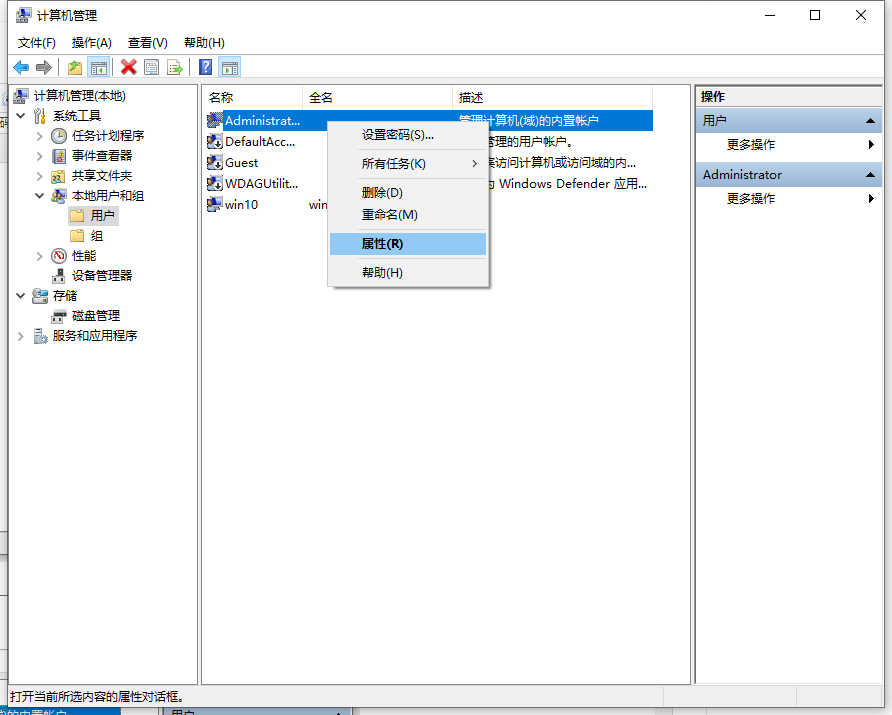Select the Guest user account icon
Screen dimensions: 892x715
tap(214, 162)
